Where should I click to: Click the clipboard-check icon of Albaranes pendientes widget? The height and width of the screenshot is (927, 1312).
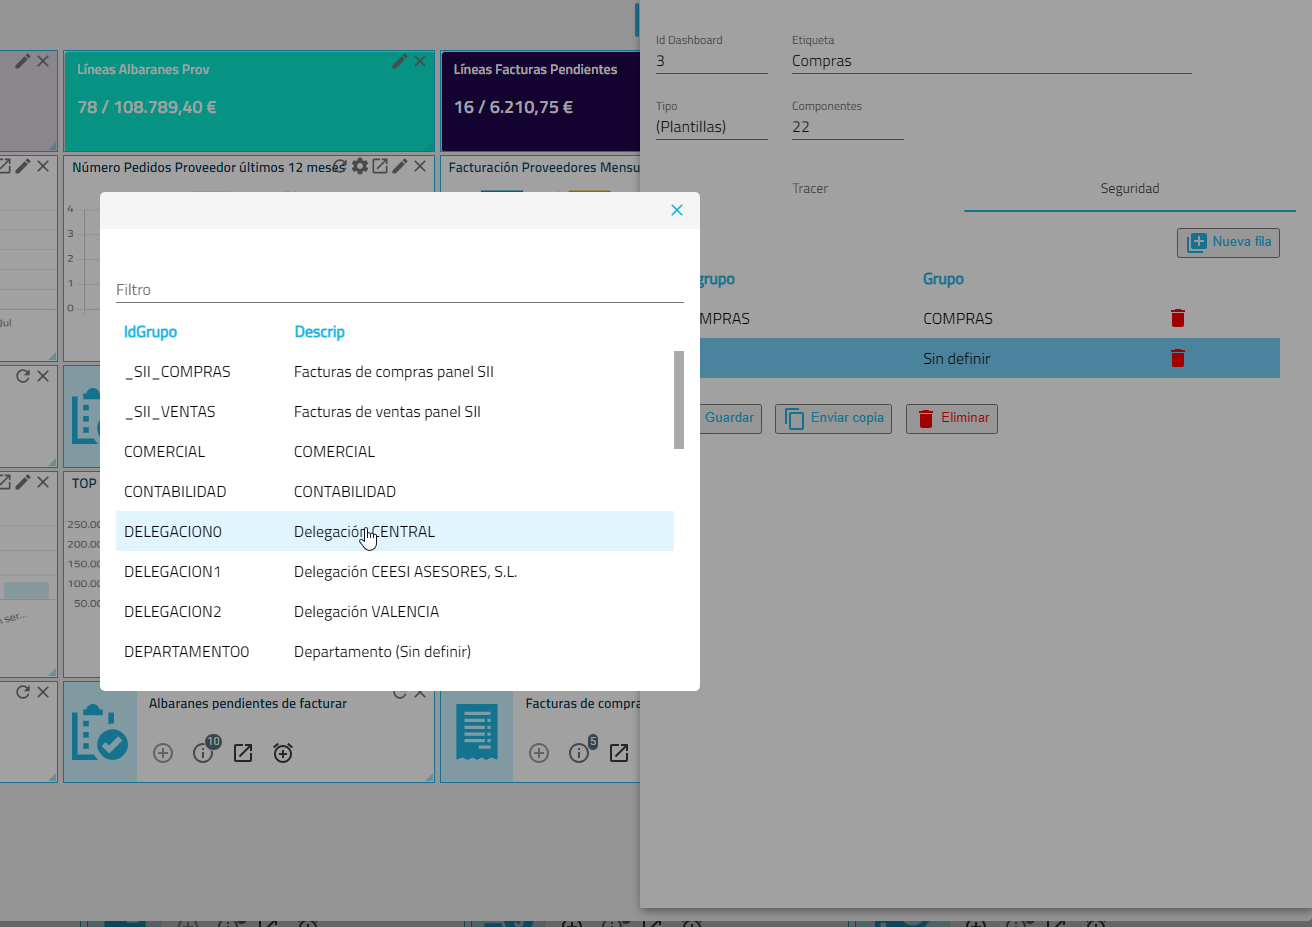(x=99, y=732)
